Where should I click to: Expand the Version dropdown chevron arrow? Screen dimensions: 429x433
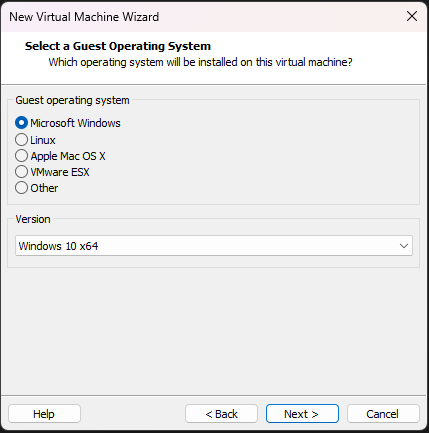pyautogui.click(x=404, y=246)
